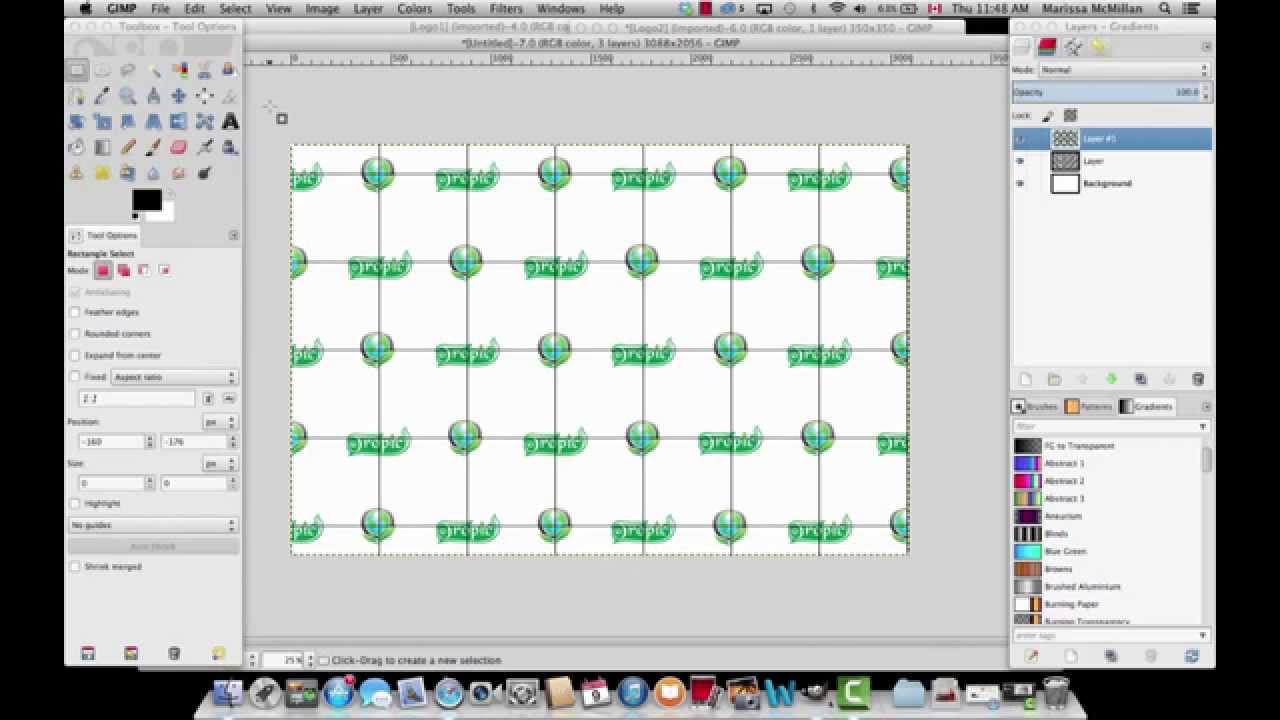1280x720 pixels.
Task: Select the Zoom magnifier tool
Action: (x=128, y=96)
